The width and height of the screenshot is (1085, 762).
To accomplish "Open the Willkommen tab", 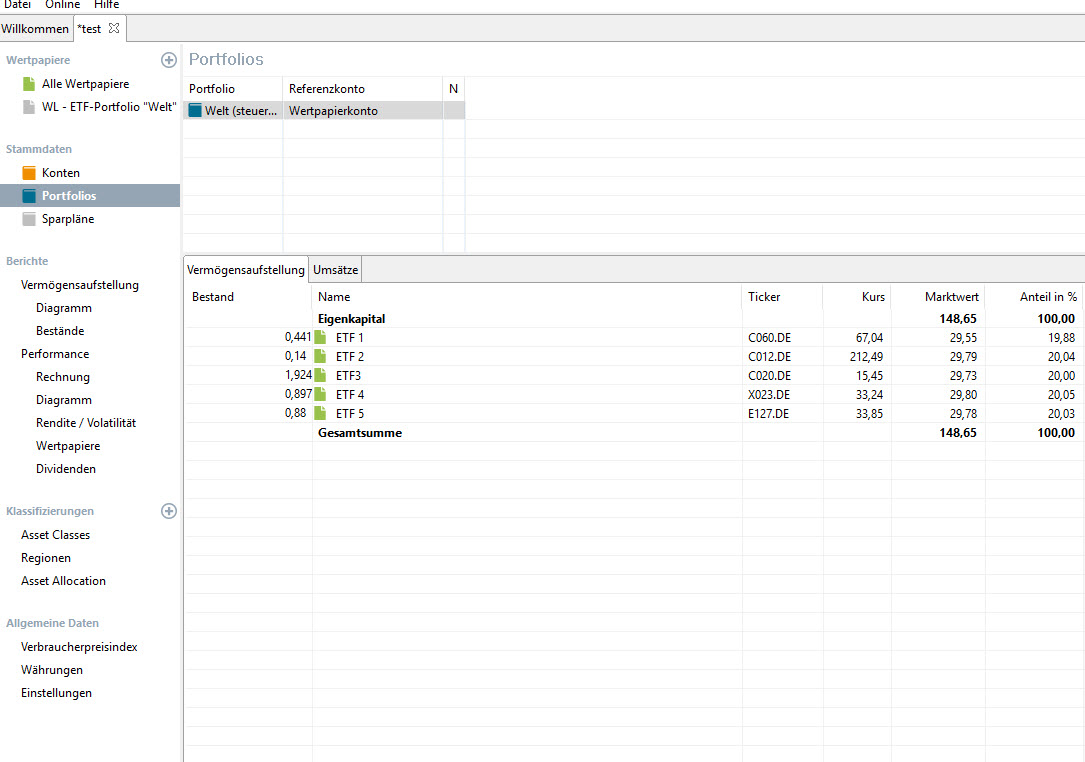I will [35, 29].
